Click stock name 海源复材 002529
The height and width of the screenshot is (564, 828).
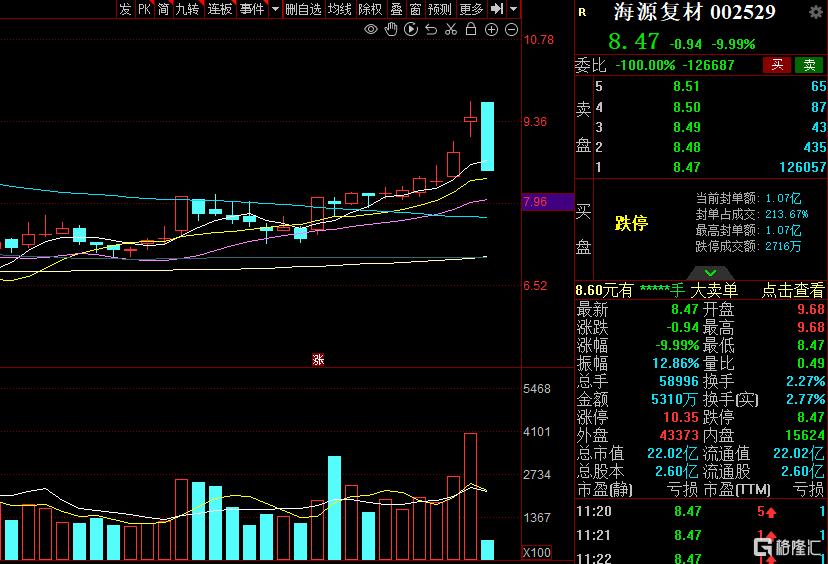pos(695,12)
